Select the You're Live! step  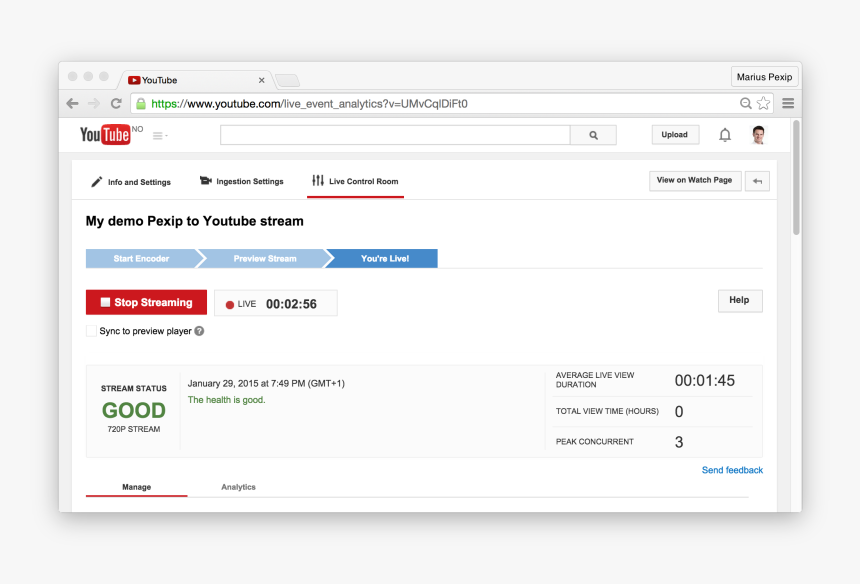point(384,258)
